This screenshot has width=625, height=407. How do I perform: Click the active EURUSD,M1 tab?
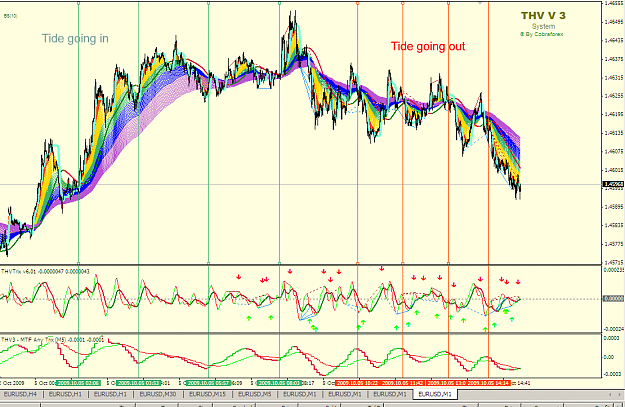(435, 394)
